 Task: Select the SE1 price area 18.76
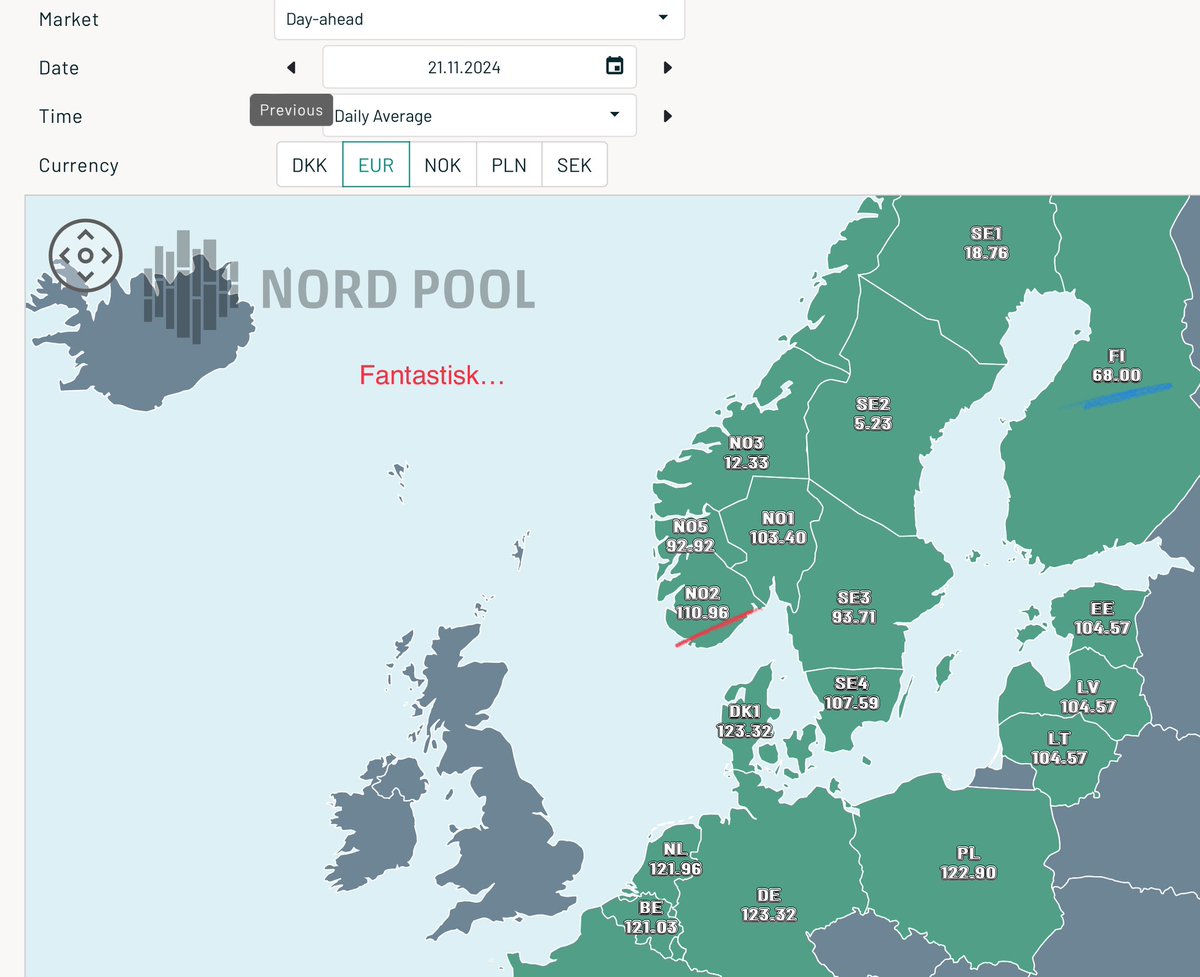pos(986,243)
